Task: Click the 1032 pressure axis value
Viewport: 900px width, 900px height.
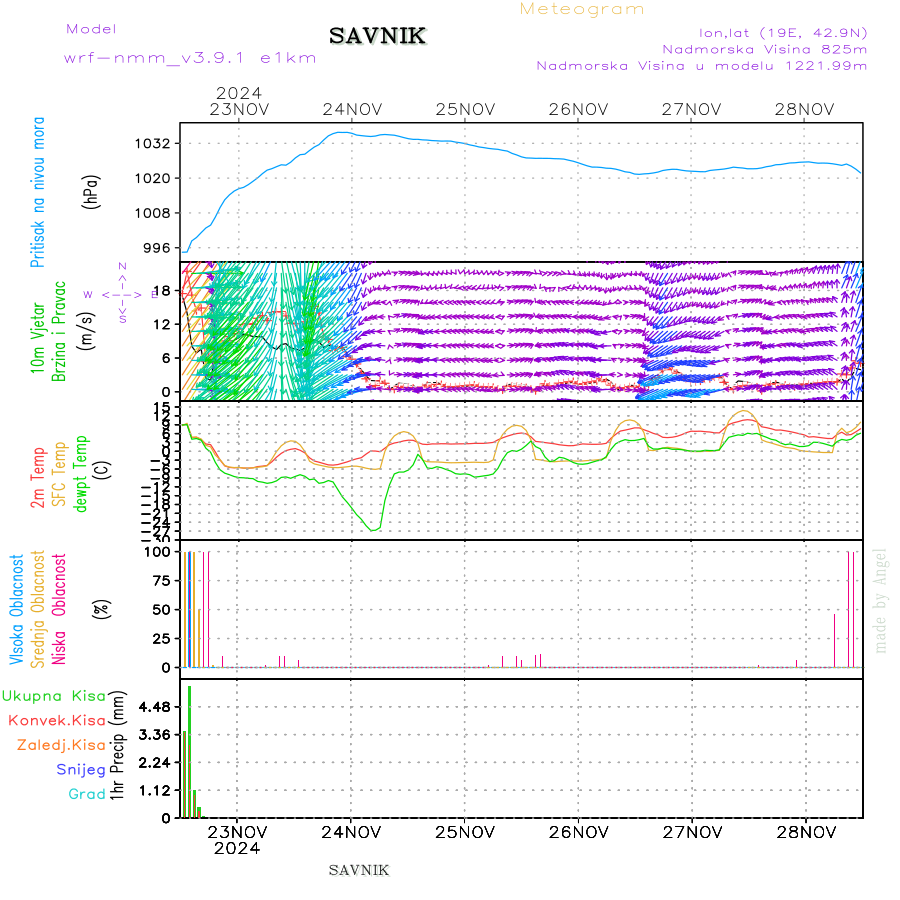Action: (153, 143)
